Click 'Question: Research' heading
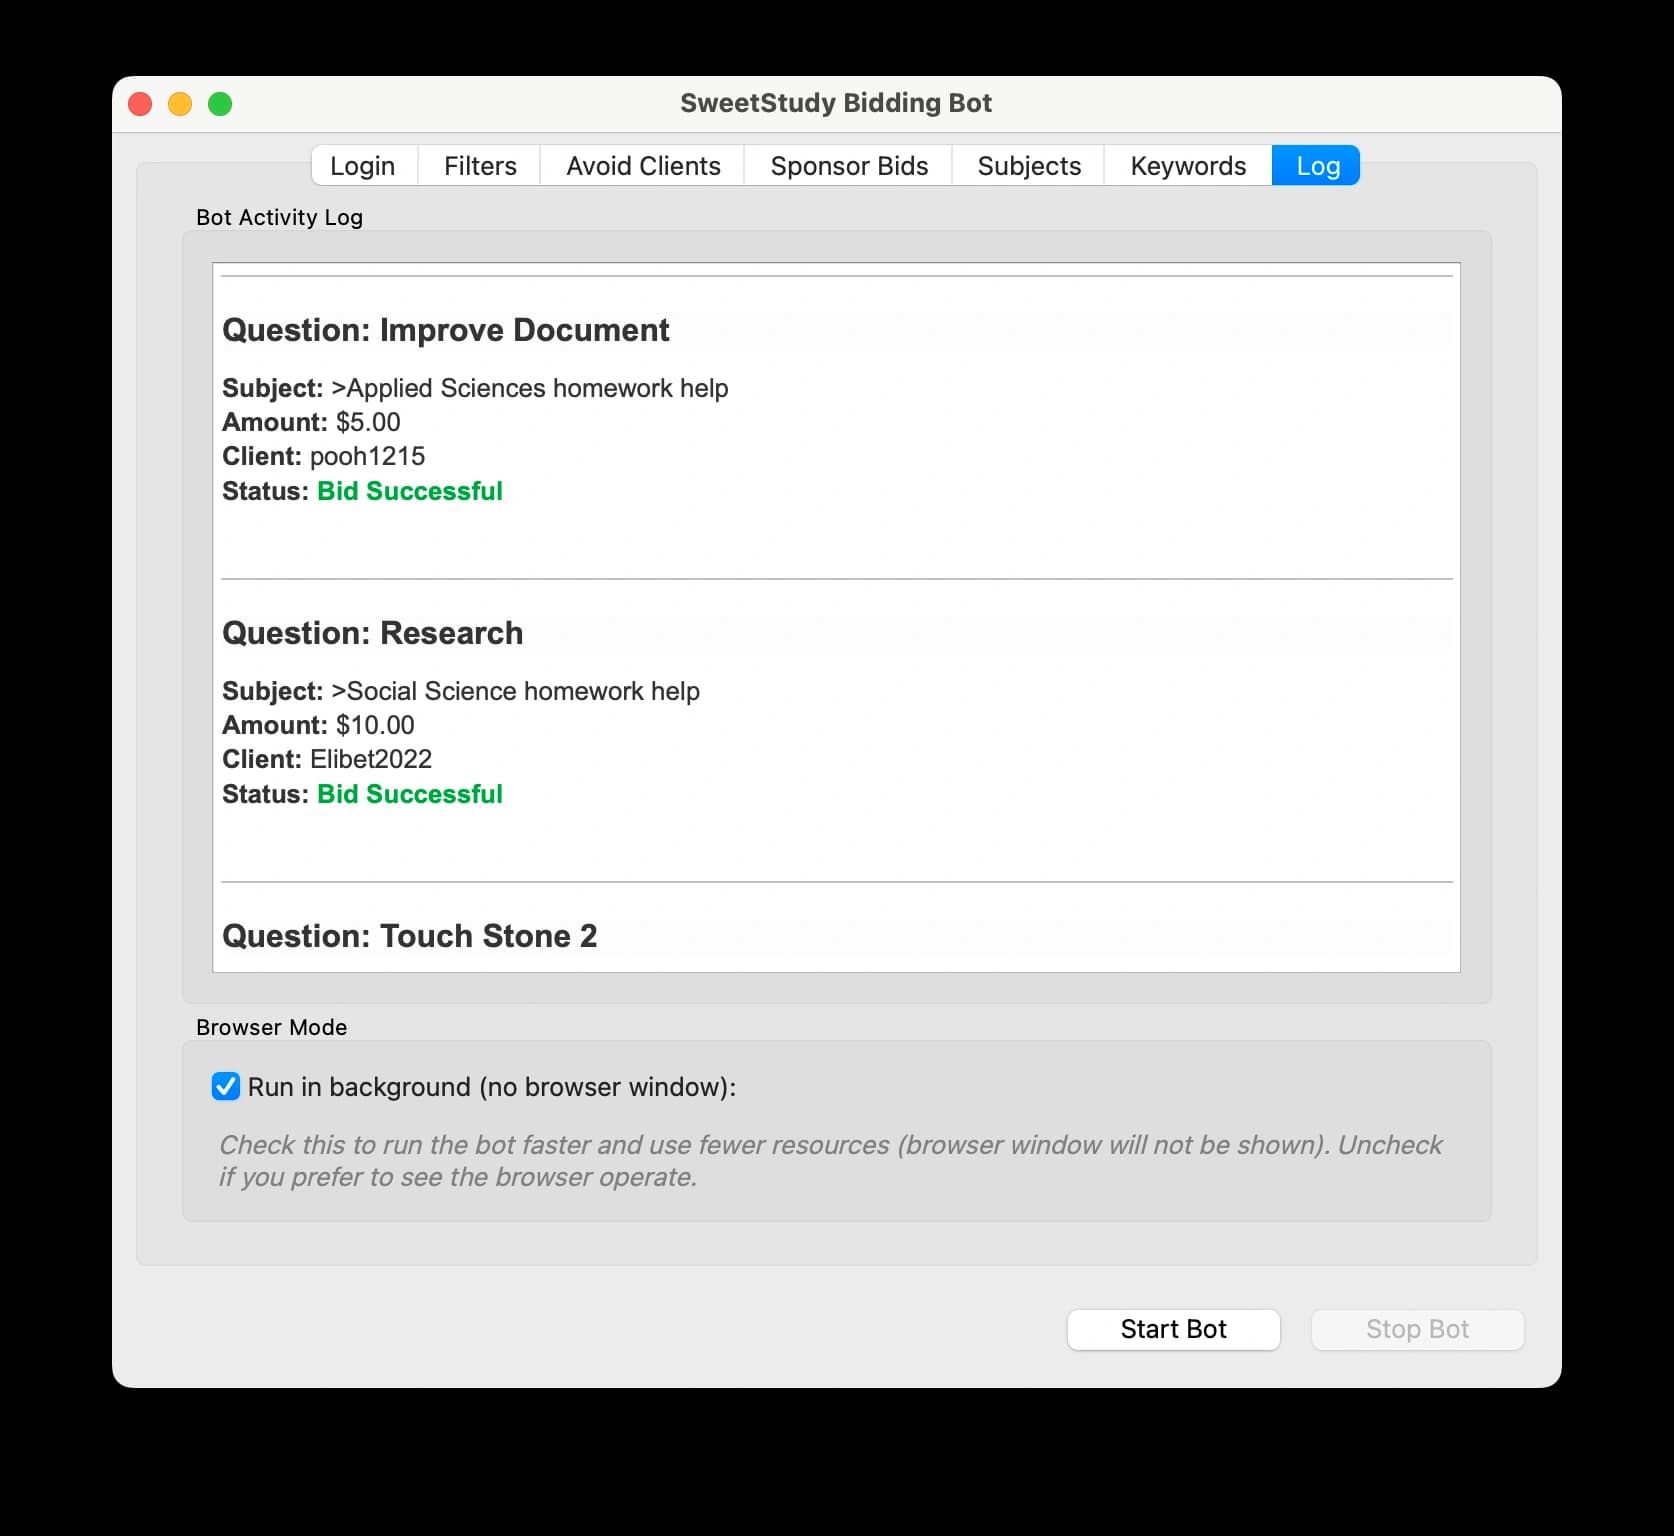This screenshot has width=1674, height=1536. coord(372,633)
